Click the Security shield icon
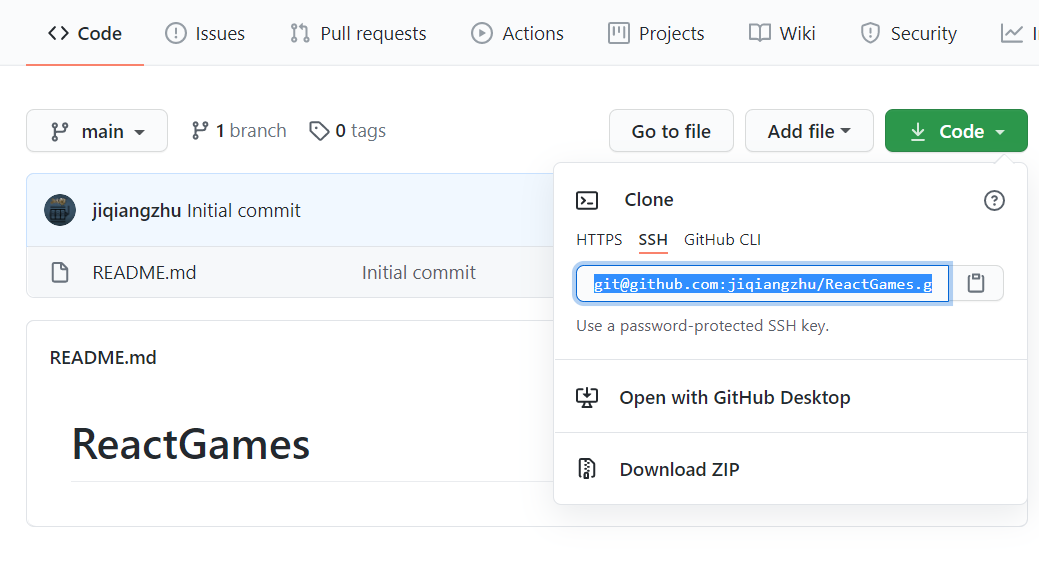Screen dimensions: 1039x574 point(870,33)
